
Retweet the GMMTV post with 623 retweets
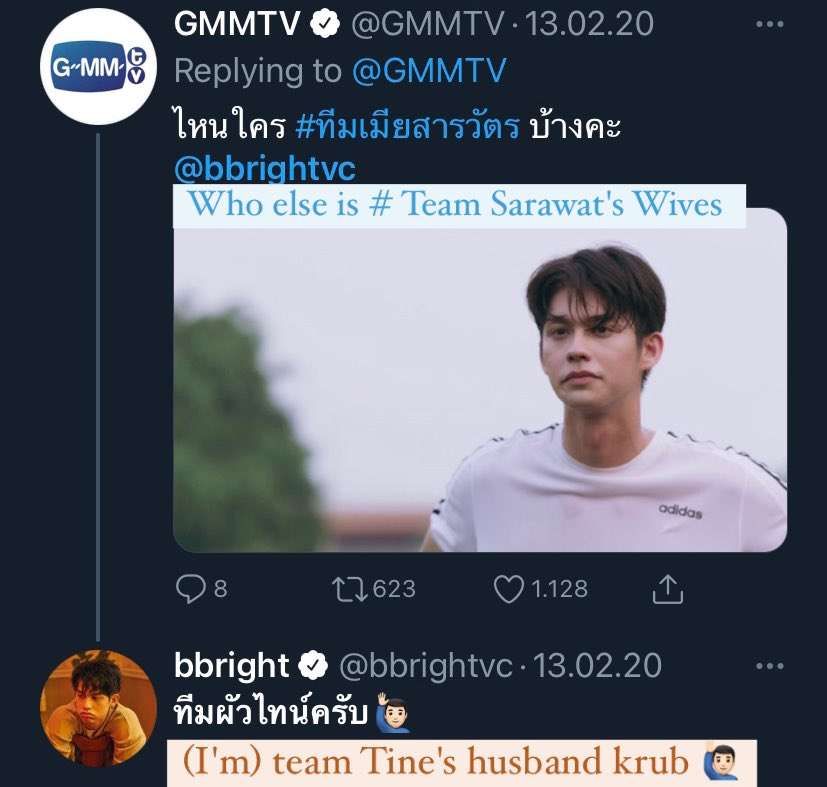(x=350, y=589)
